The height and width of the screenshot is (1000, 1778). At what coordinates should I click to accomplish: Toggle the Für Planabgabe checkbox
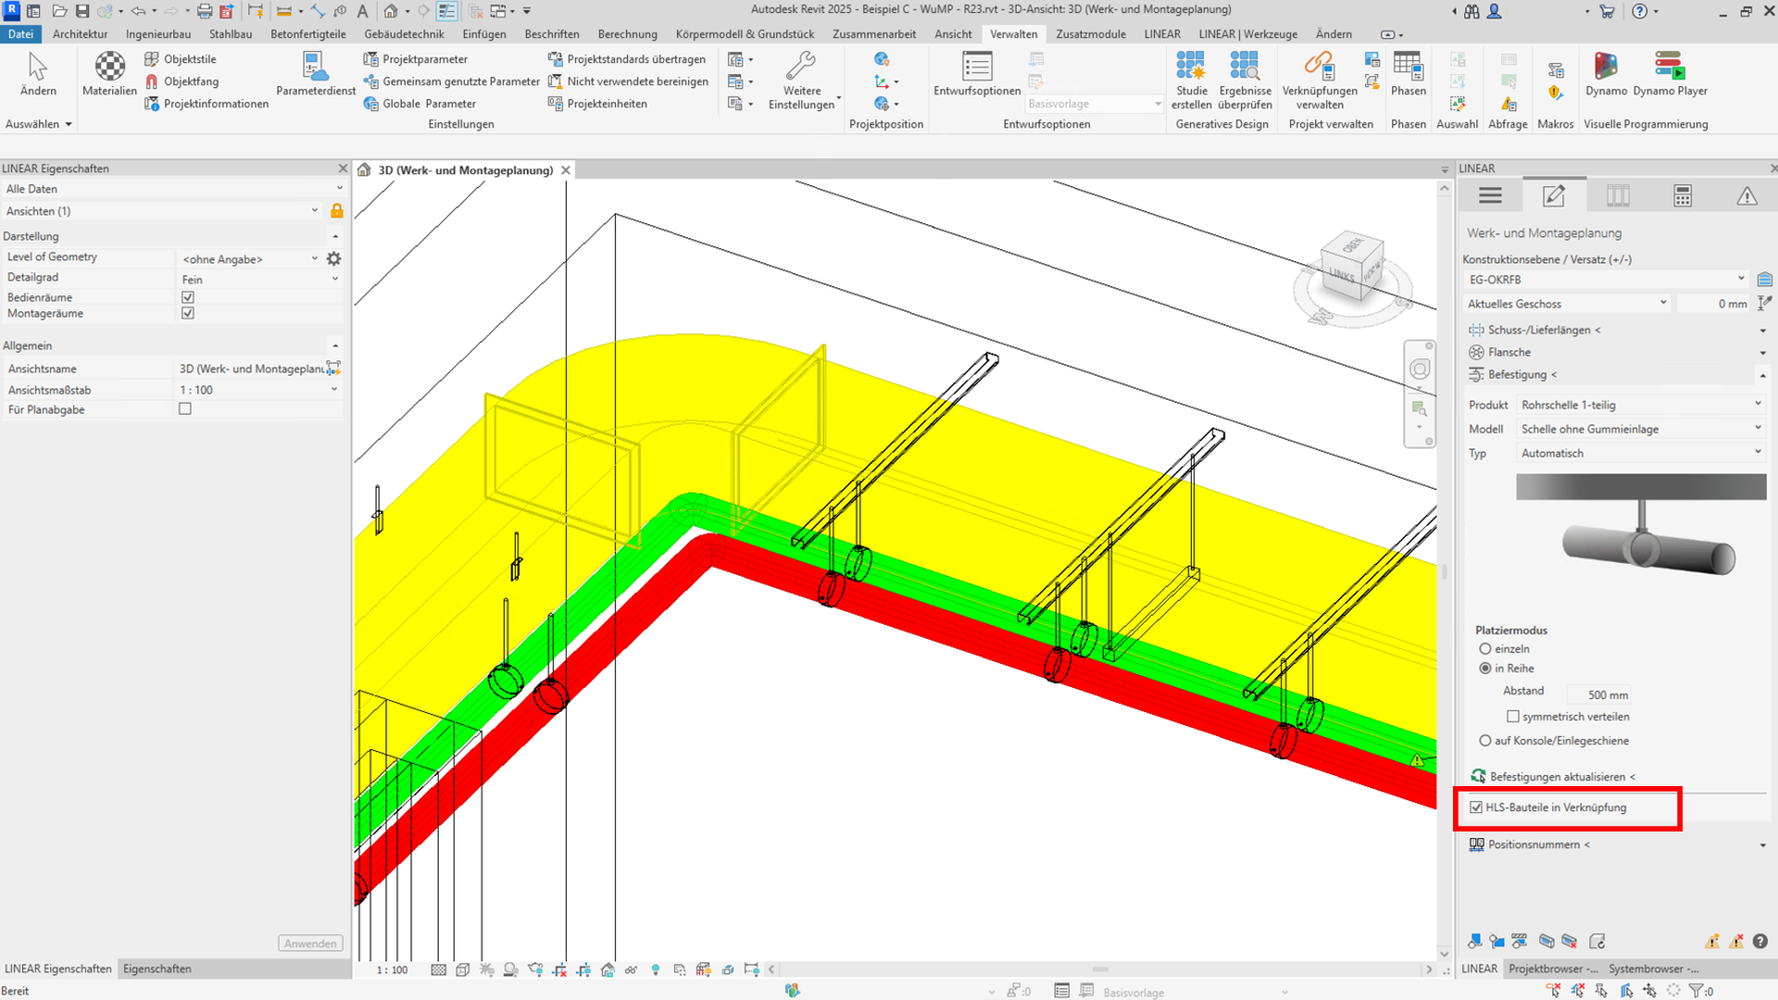(185, 409)
